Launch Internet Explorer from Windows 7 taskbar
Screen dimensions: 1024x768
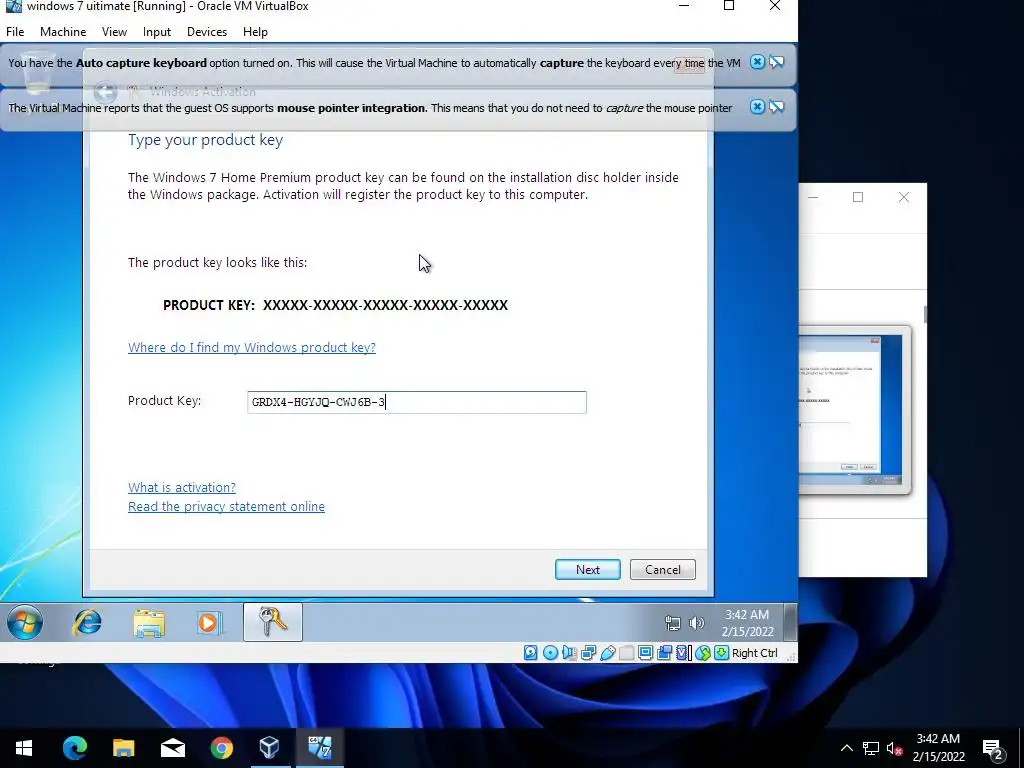[x=88, y=622]
